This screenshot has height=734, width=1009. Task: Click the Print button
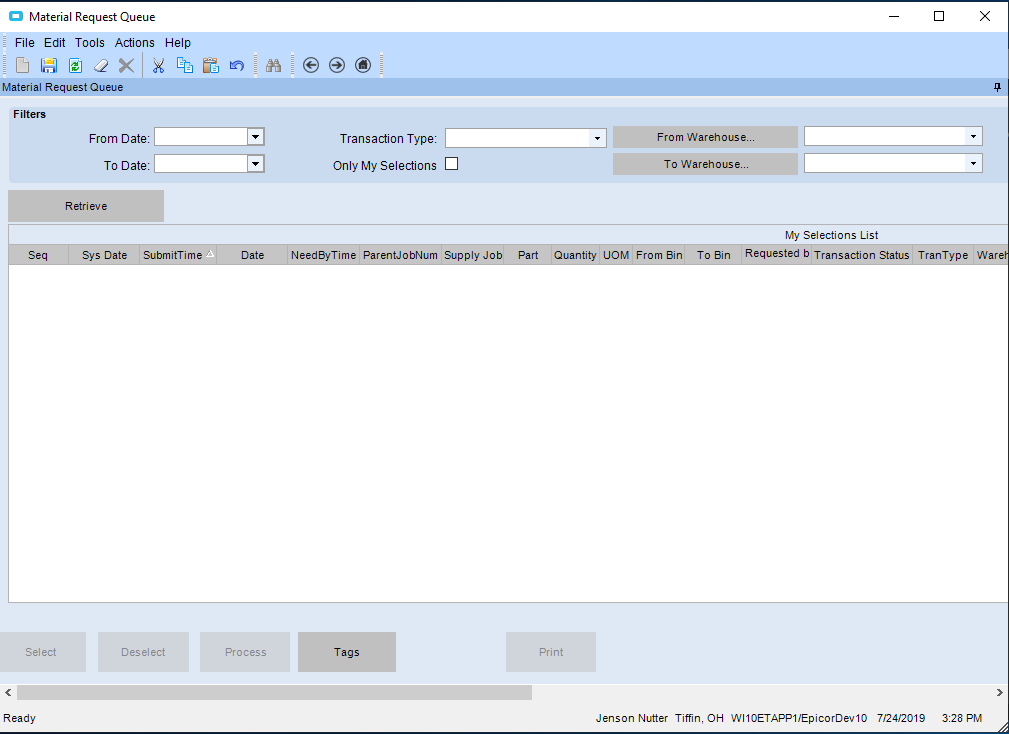tap(551, 652)
